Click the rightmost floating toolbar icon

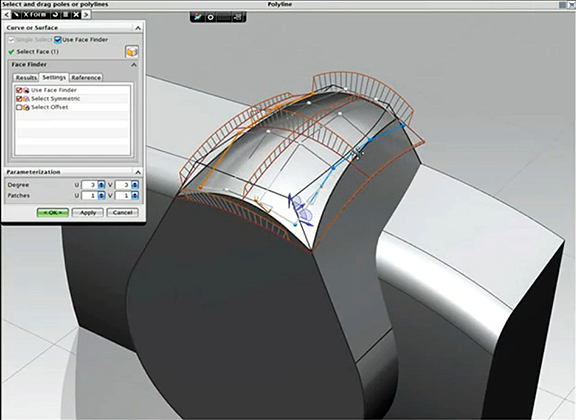[238, 17]
